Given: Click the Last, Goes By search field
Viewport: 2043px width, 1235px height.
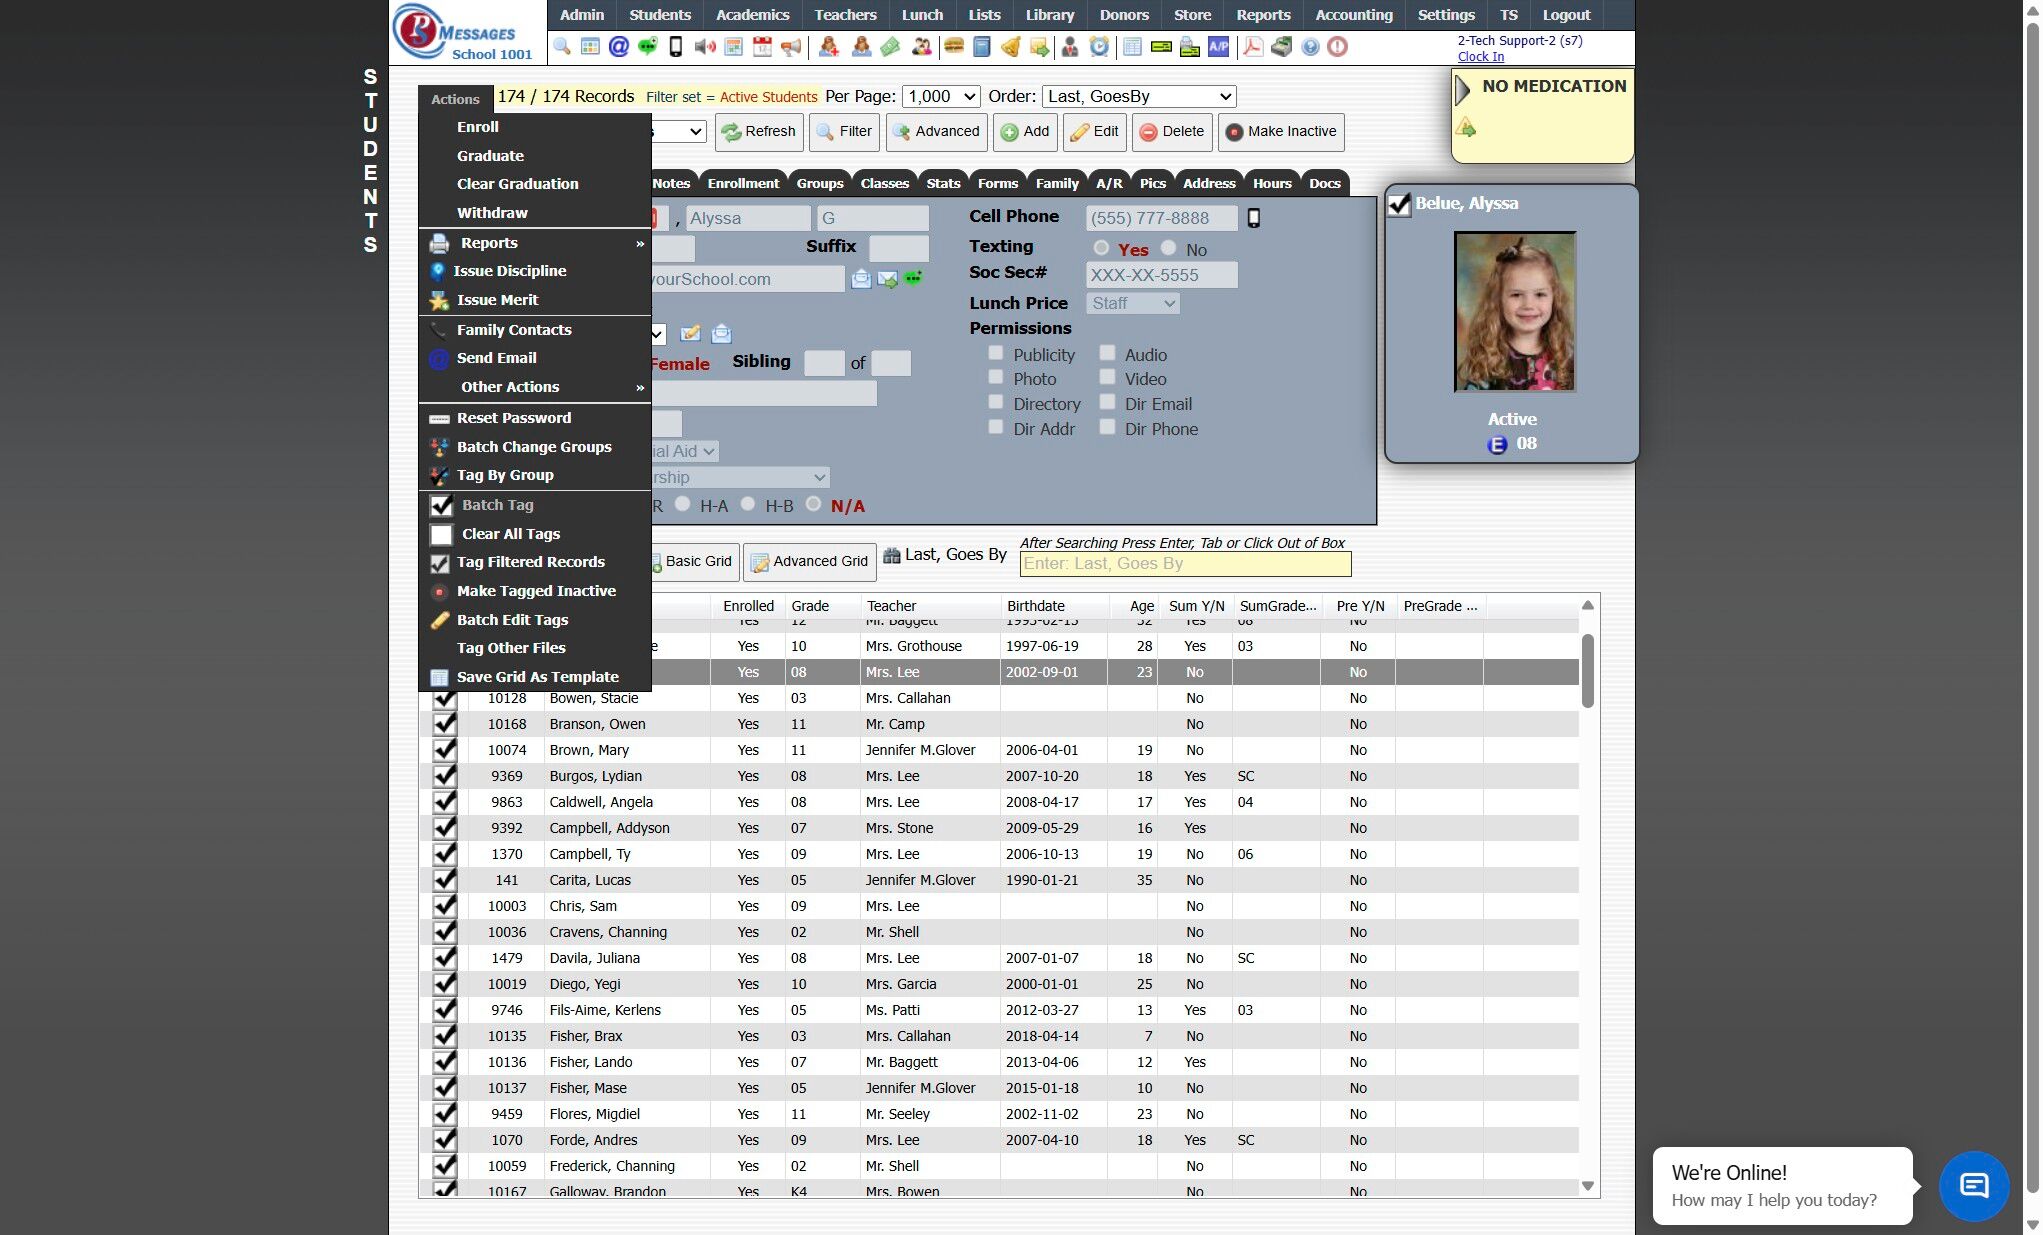Looking at the screenshot, I should 1185,564.
